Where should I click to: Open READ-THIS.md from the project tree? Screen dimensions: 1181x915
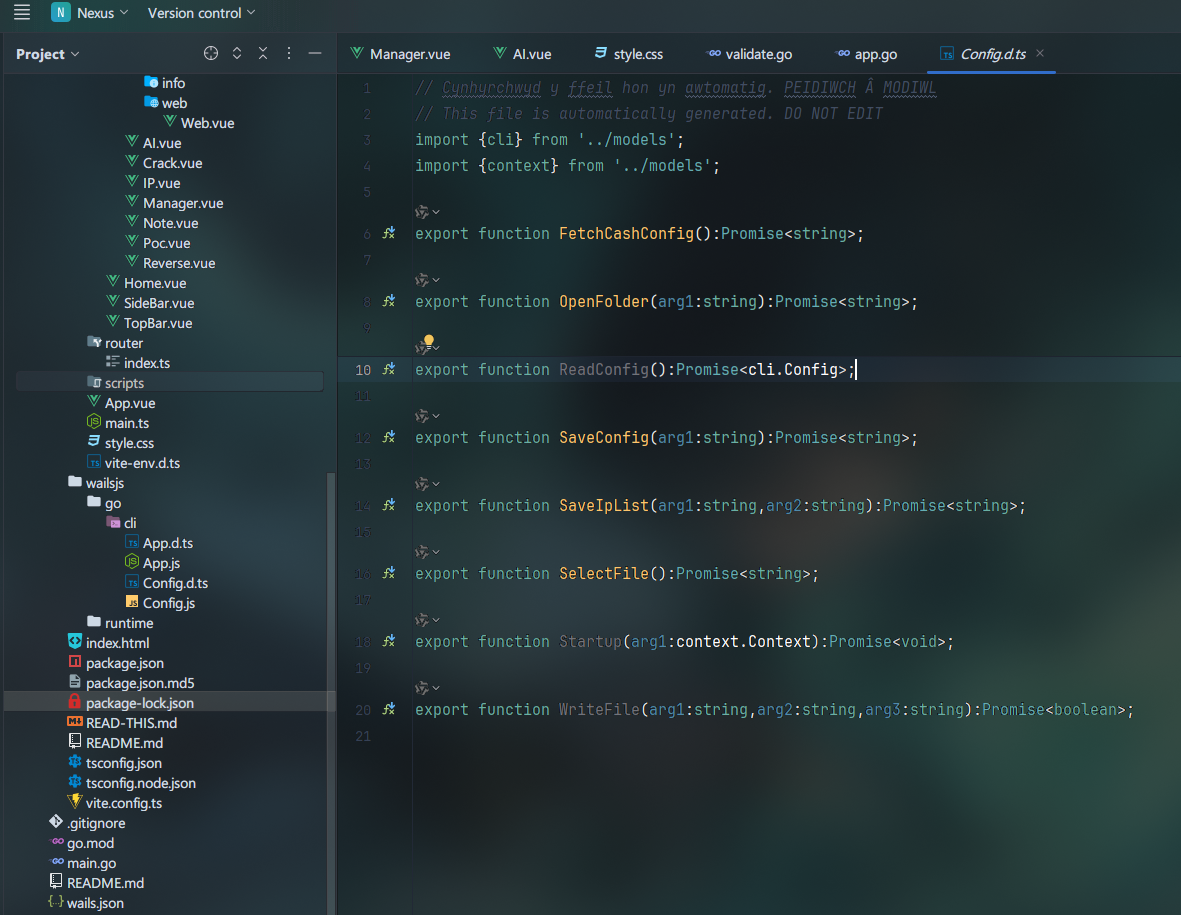tap(122, 723)
